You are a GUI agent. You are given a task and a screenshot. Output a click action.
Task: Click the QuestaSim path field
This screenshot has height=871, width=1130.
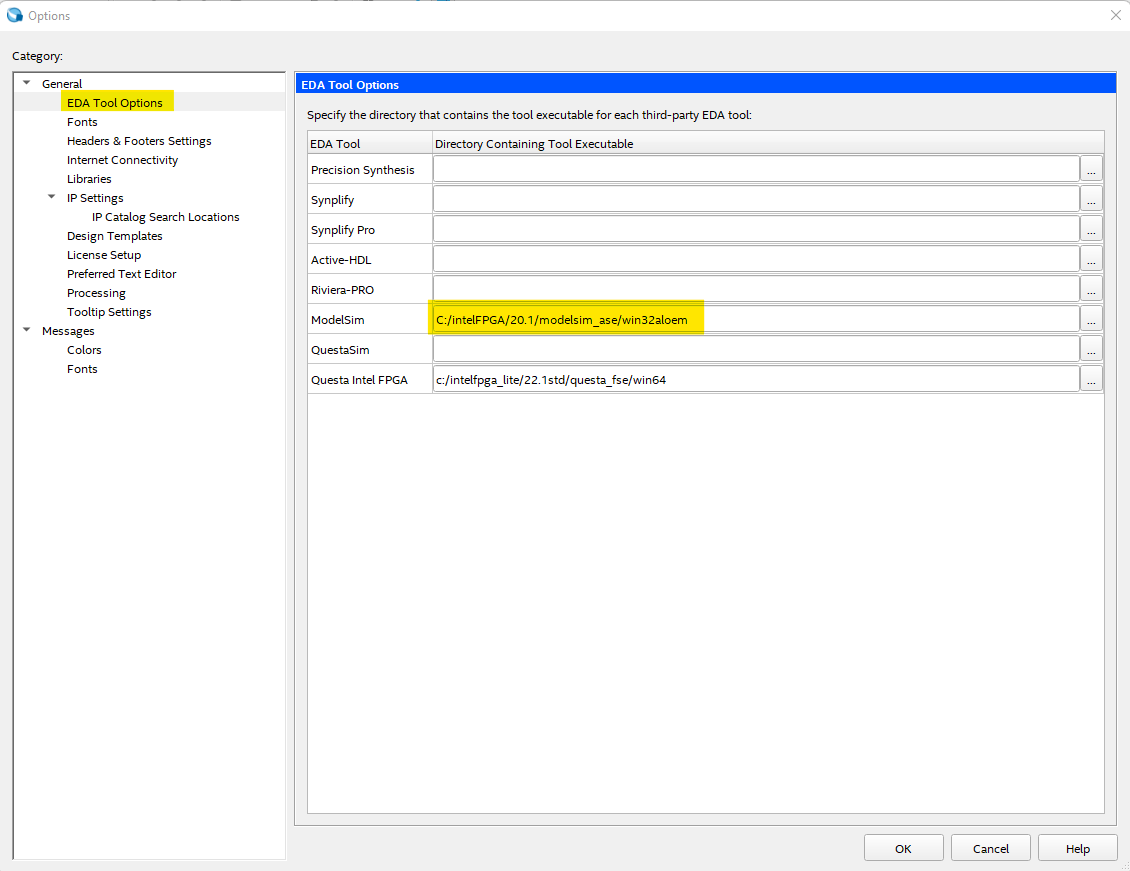coord(756,349)
